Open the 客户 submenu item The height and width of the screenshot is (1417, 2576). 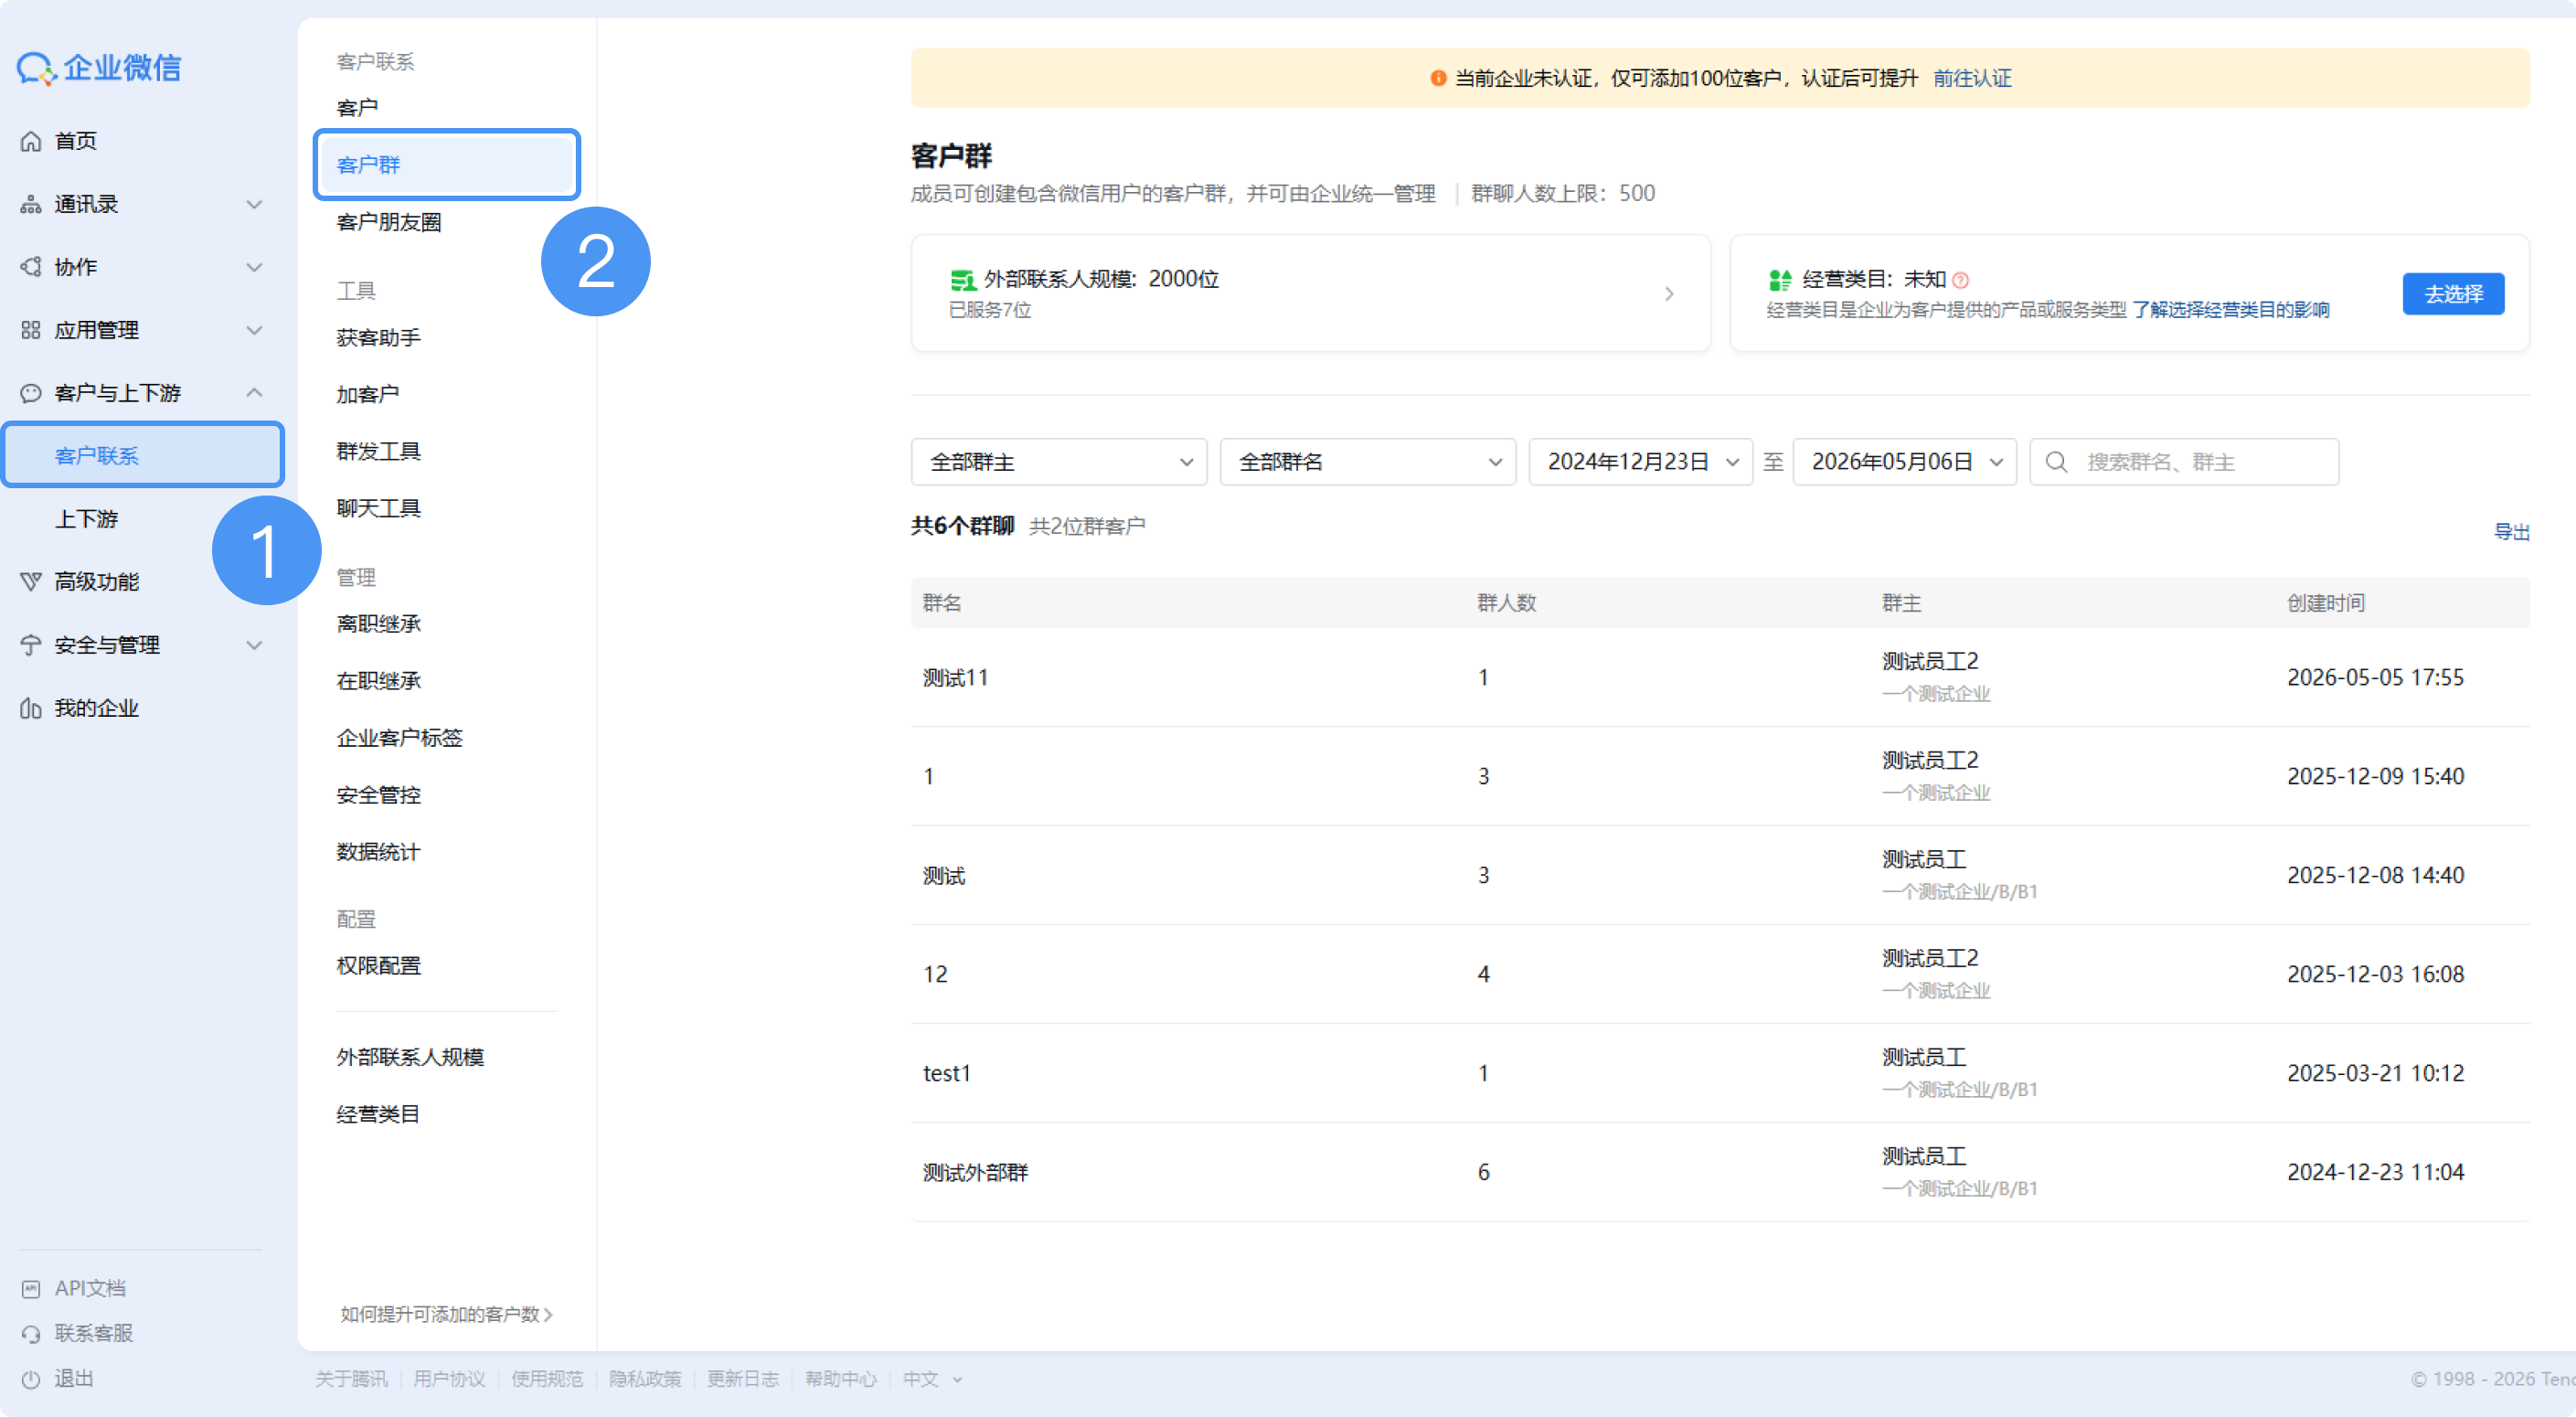357,108
